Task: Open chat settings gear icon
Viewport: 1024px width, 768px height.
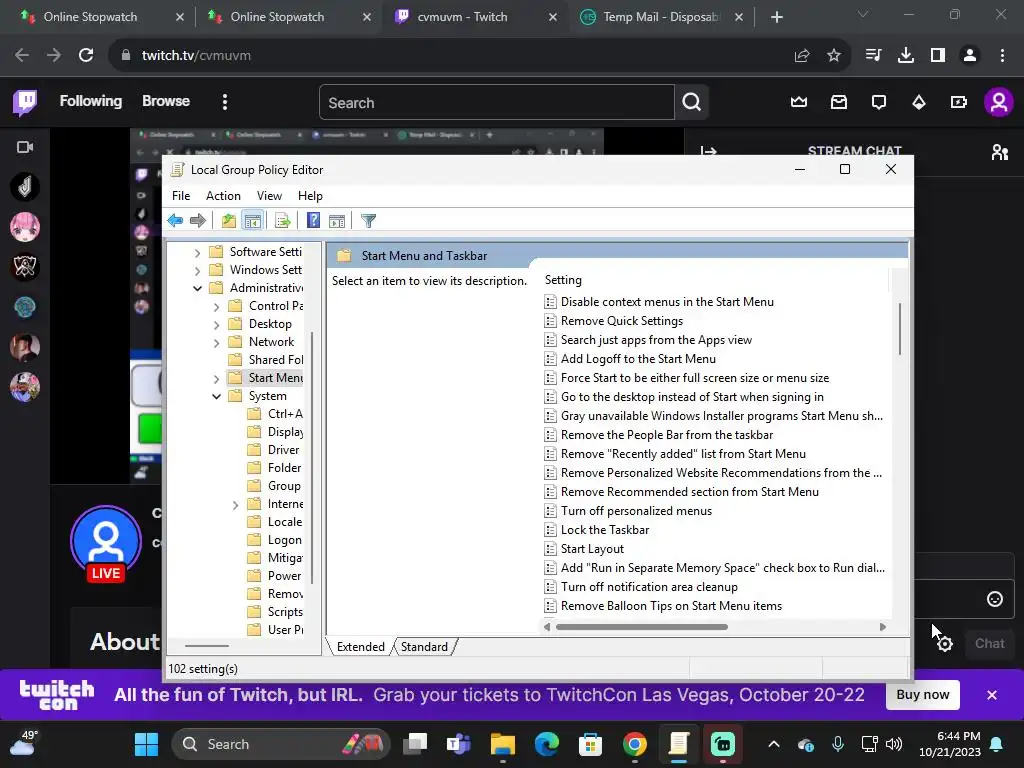Action: [944, 644]
